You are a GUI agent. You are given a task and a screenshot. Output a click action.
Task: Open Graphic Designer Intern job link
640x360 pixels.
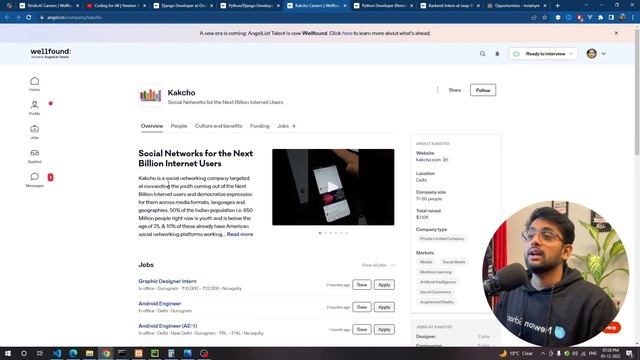[x=167, y=281]
